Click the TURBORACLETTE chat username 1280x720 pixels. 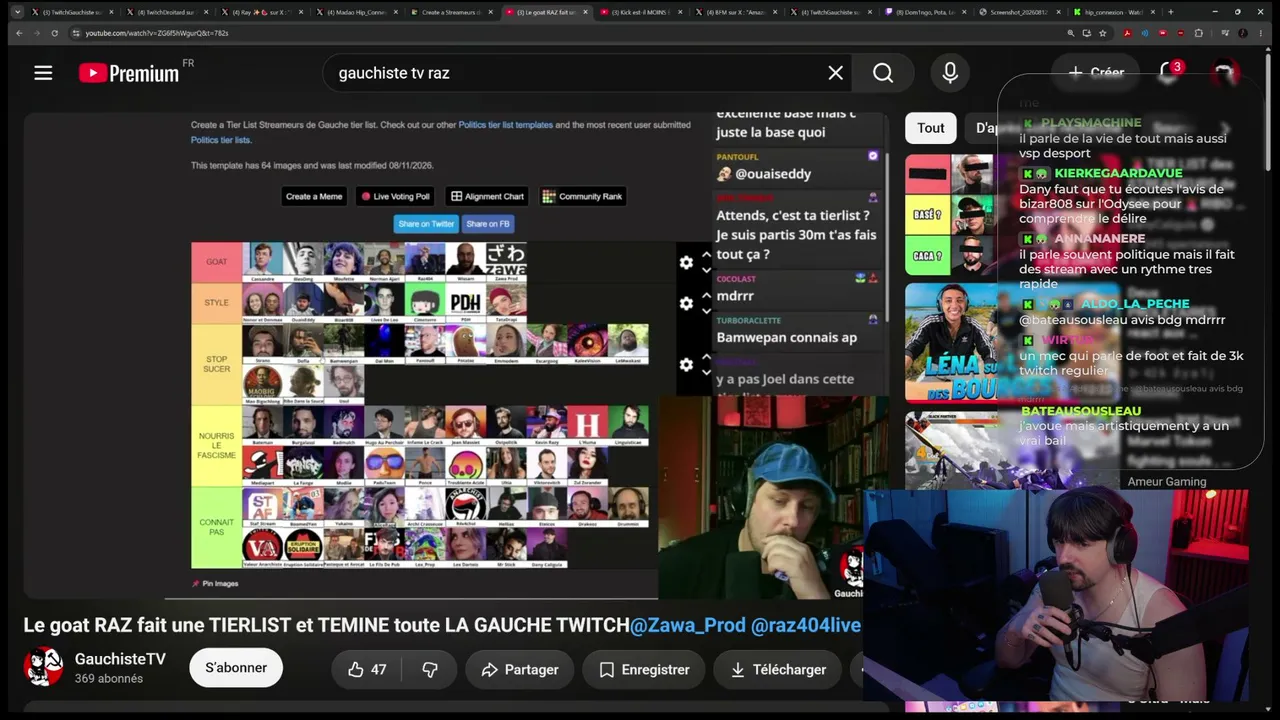[748, 320]
